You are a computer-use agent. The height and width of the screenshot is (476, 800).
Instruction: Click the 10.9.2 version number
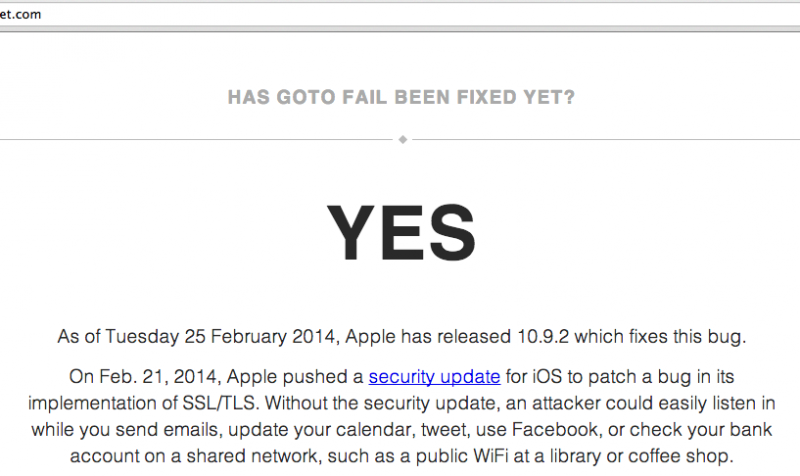tap(543, 337)
